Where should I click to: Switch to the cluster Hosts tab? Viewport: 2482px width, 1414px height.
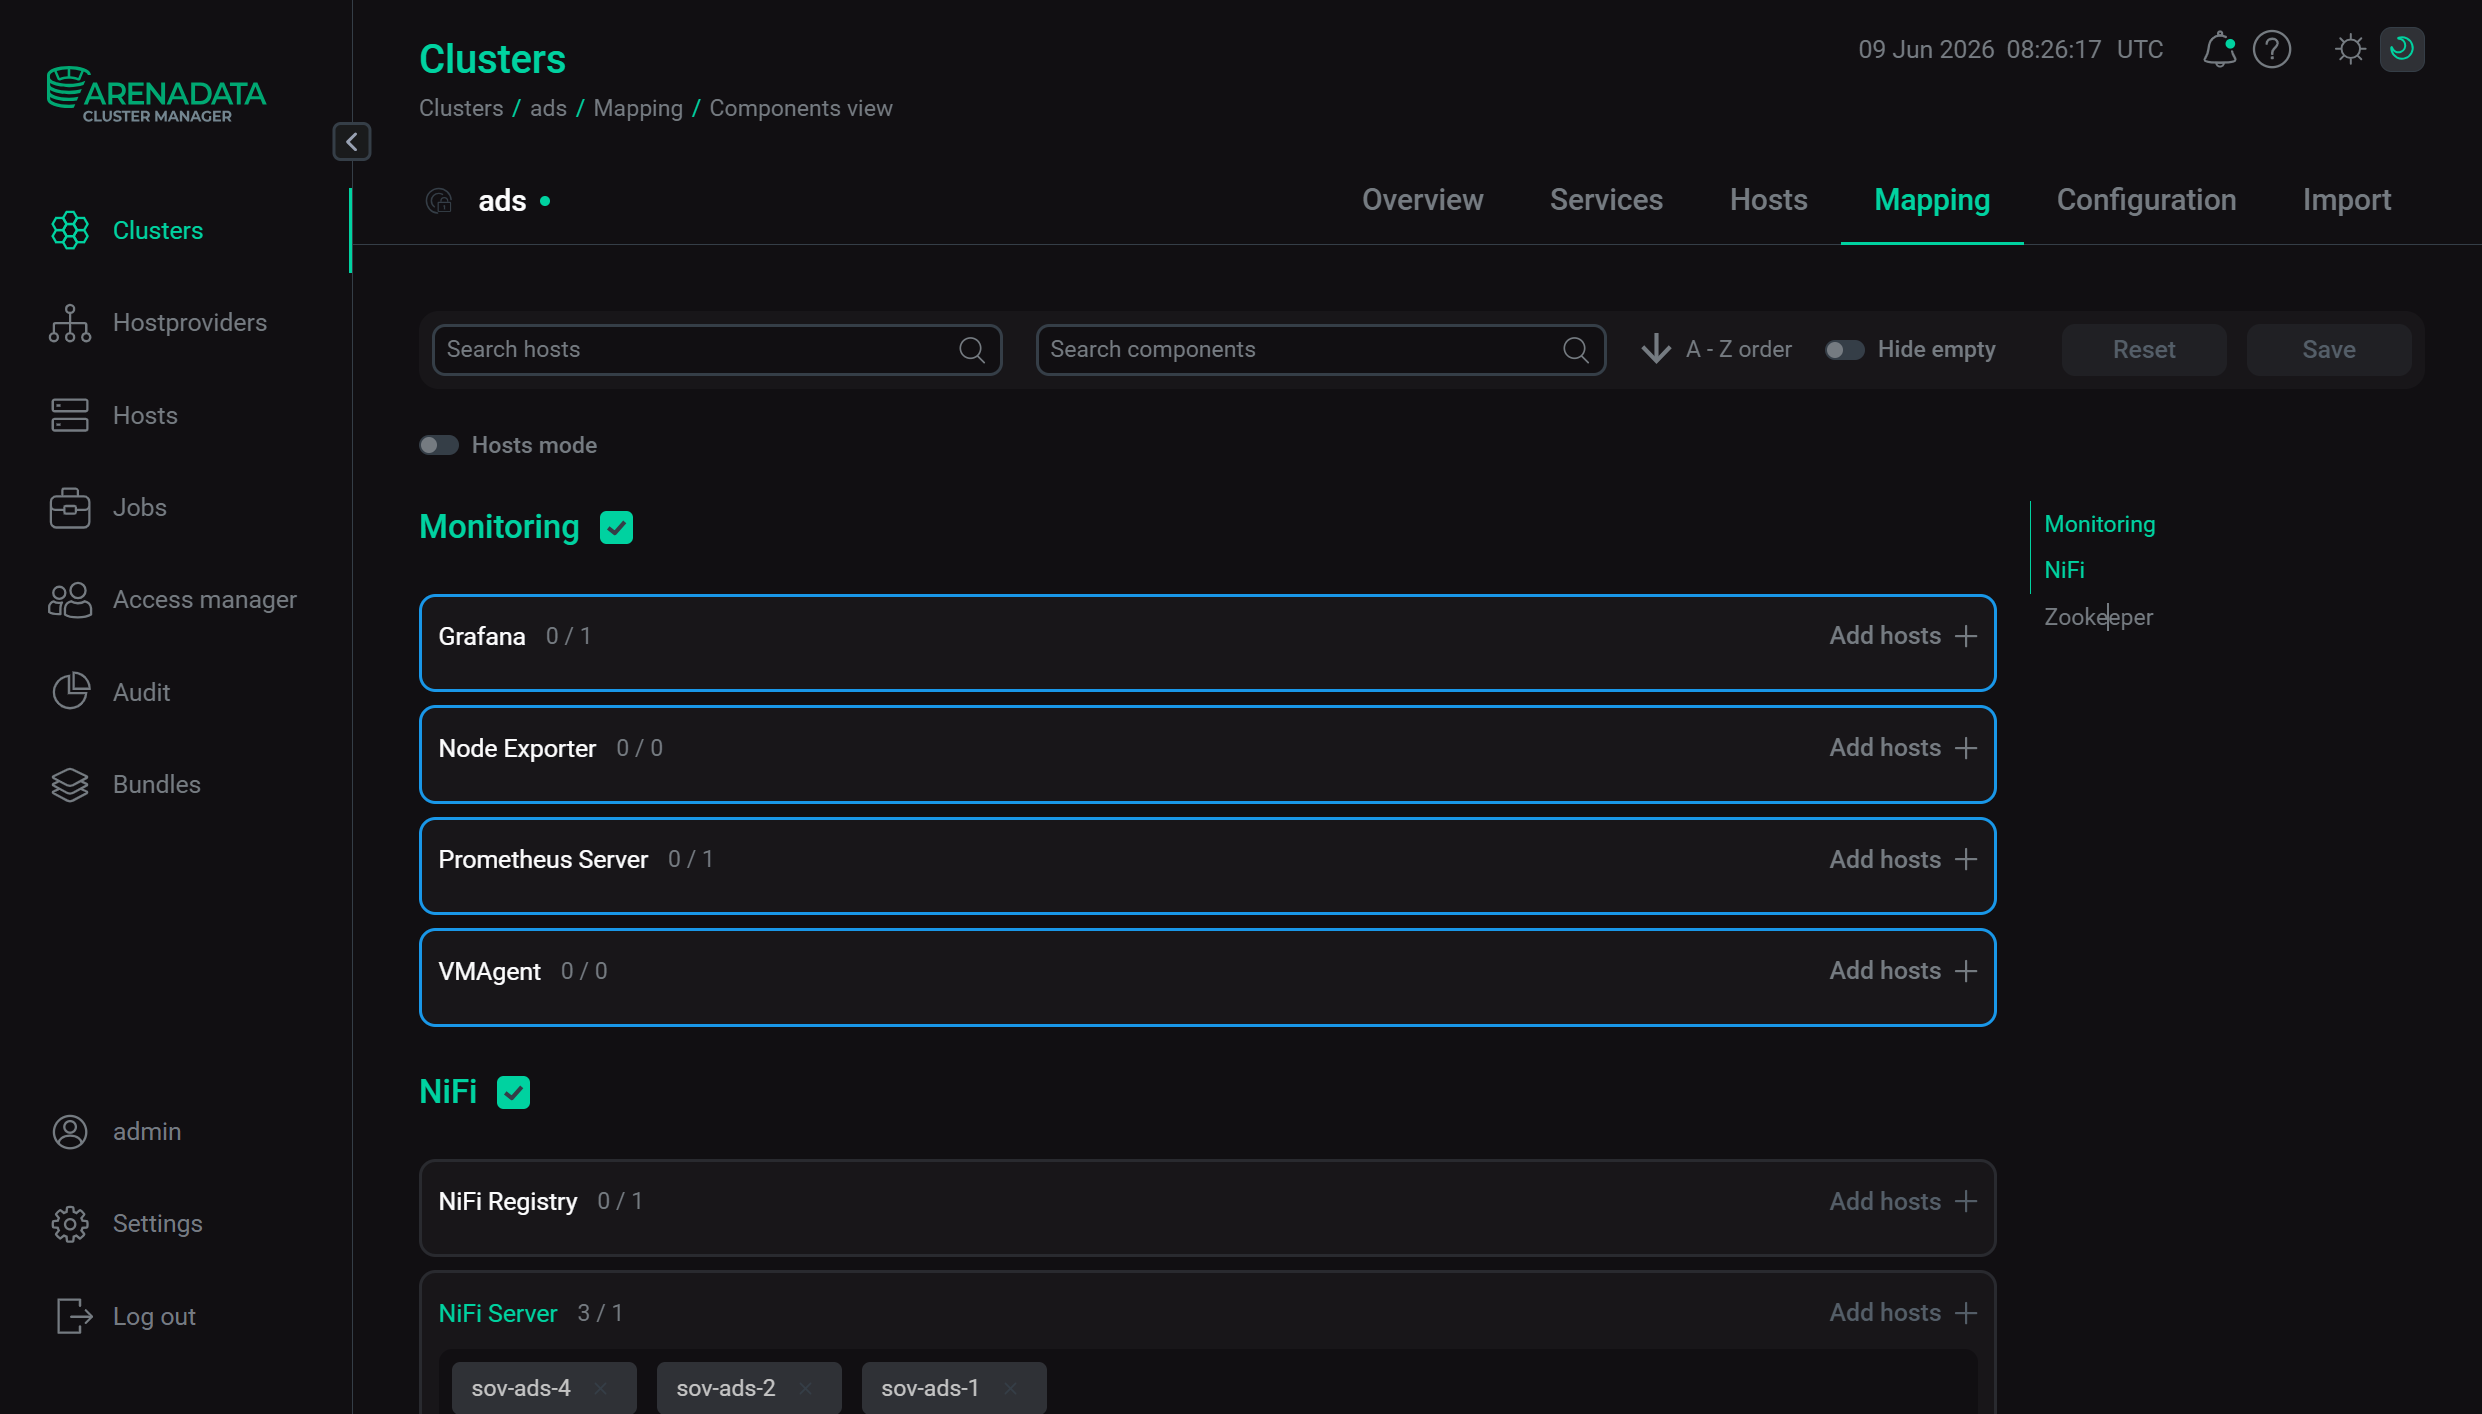tap(1768, 200)
